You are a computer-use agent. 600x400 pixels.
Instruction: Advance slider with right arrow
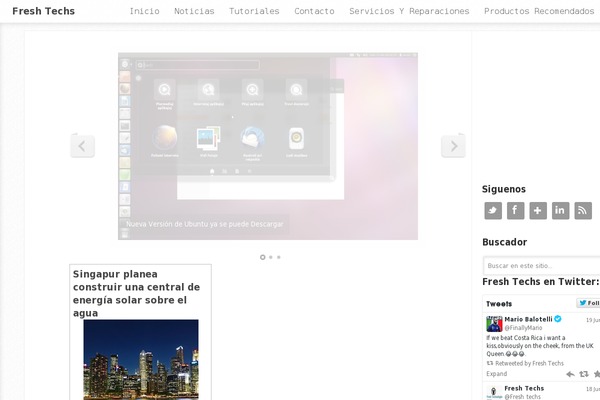453,146
